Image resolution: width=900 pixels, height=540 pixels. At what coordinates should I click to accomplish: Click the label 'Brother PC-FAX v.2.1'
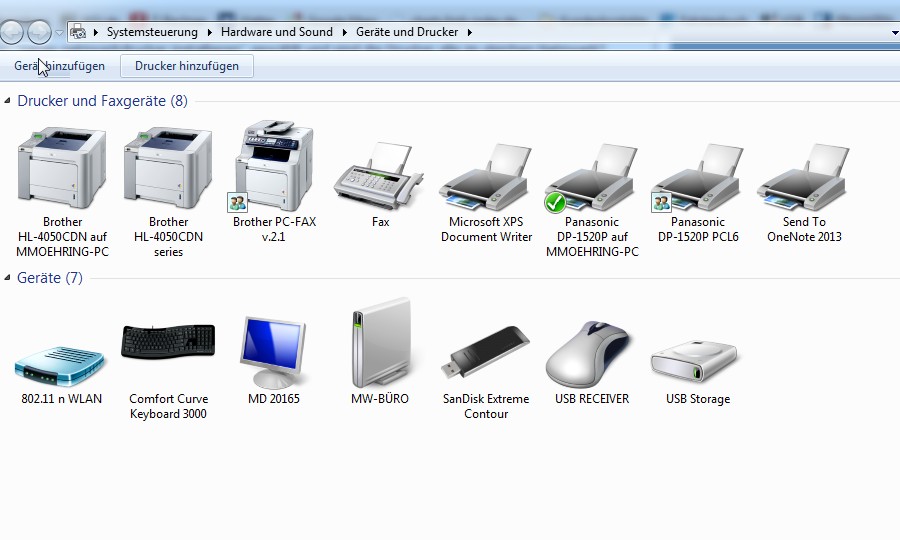(274, 229)
